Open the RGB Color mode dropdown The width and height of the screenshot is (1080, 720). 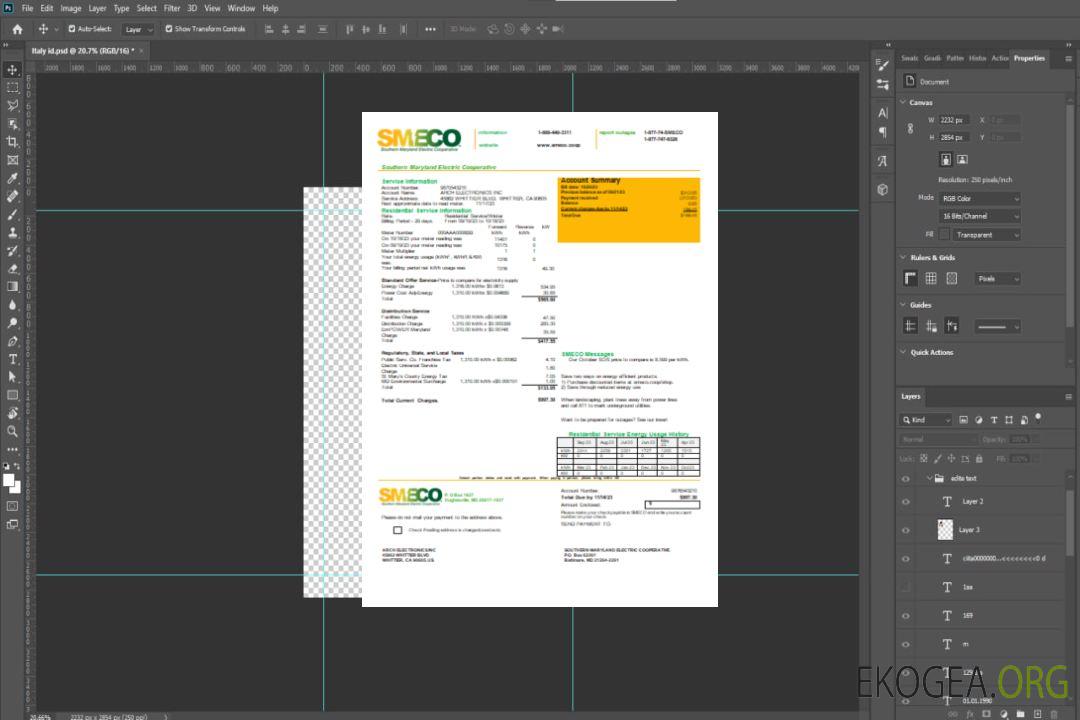(979, 198)
